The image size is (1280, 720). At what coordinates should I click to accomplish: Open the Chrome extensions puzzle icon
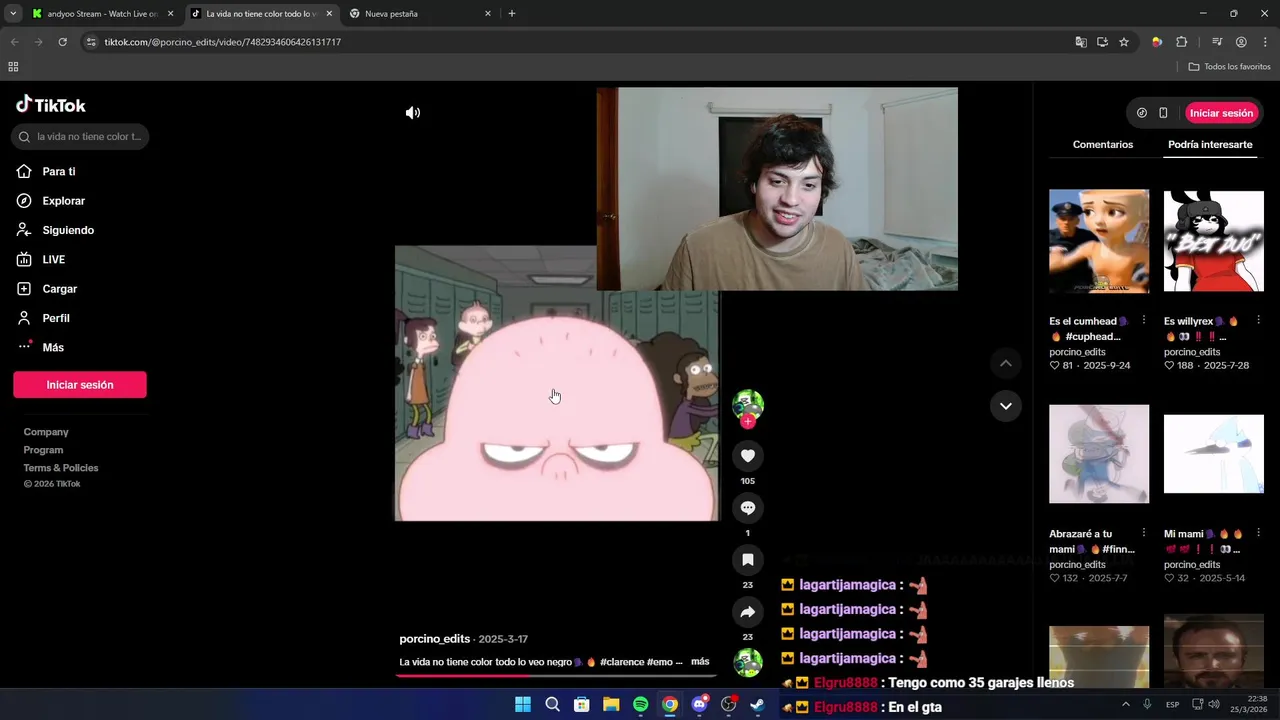click(1182, 42)
